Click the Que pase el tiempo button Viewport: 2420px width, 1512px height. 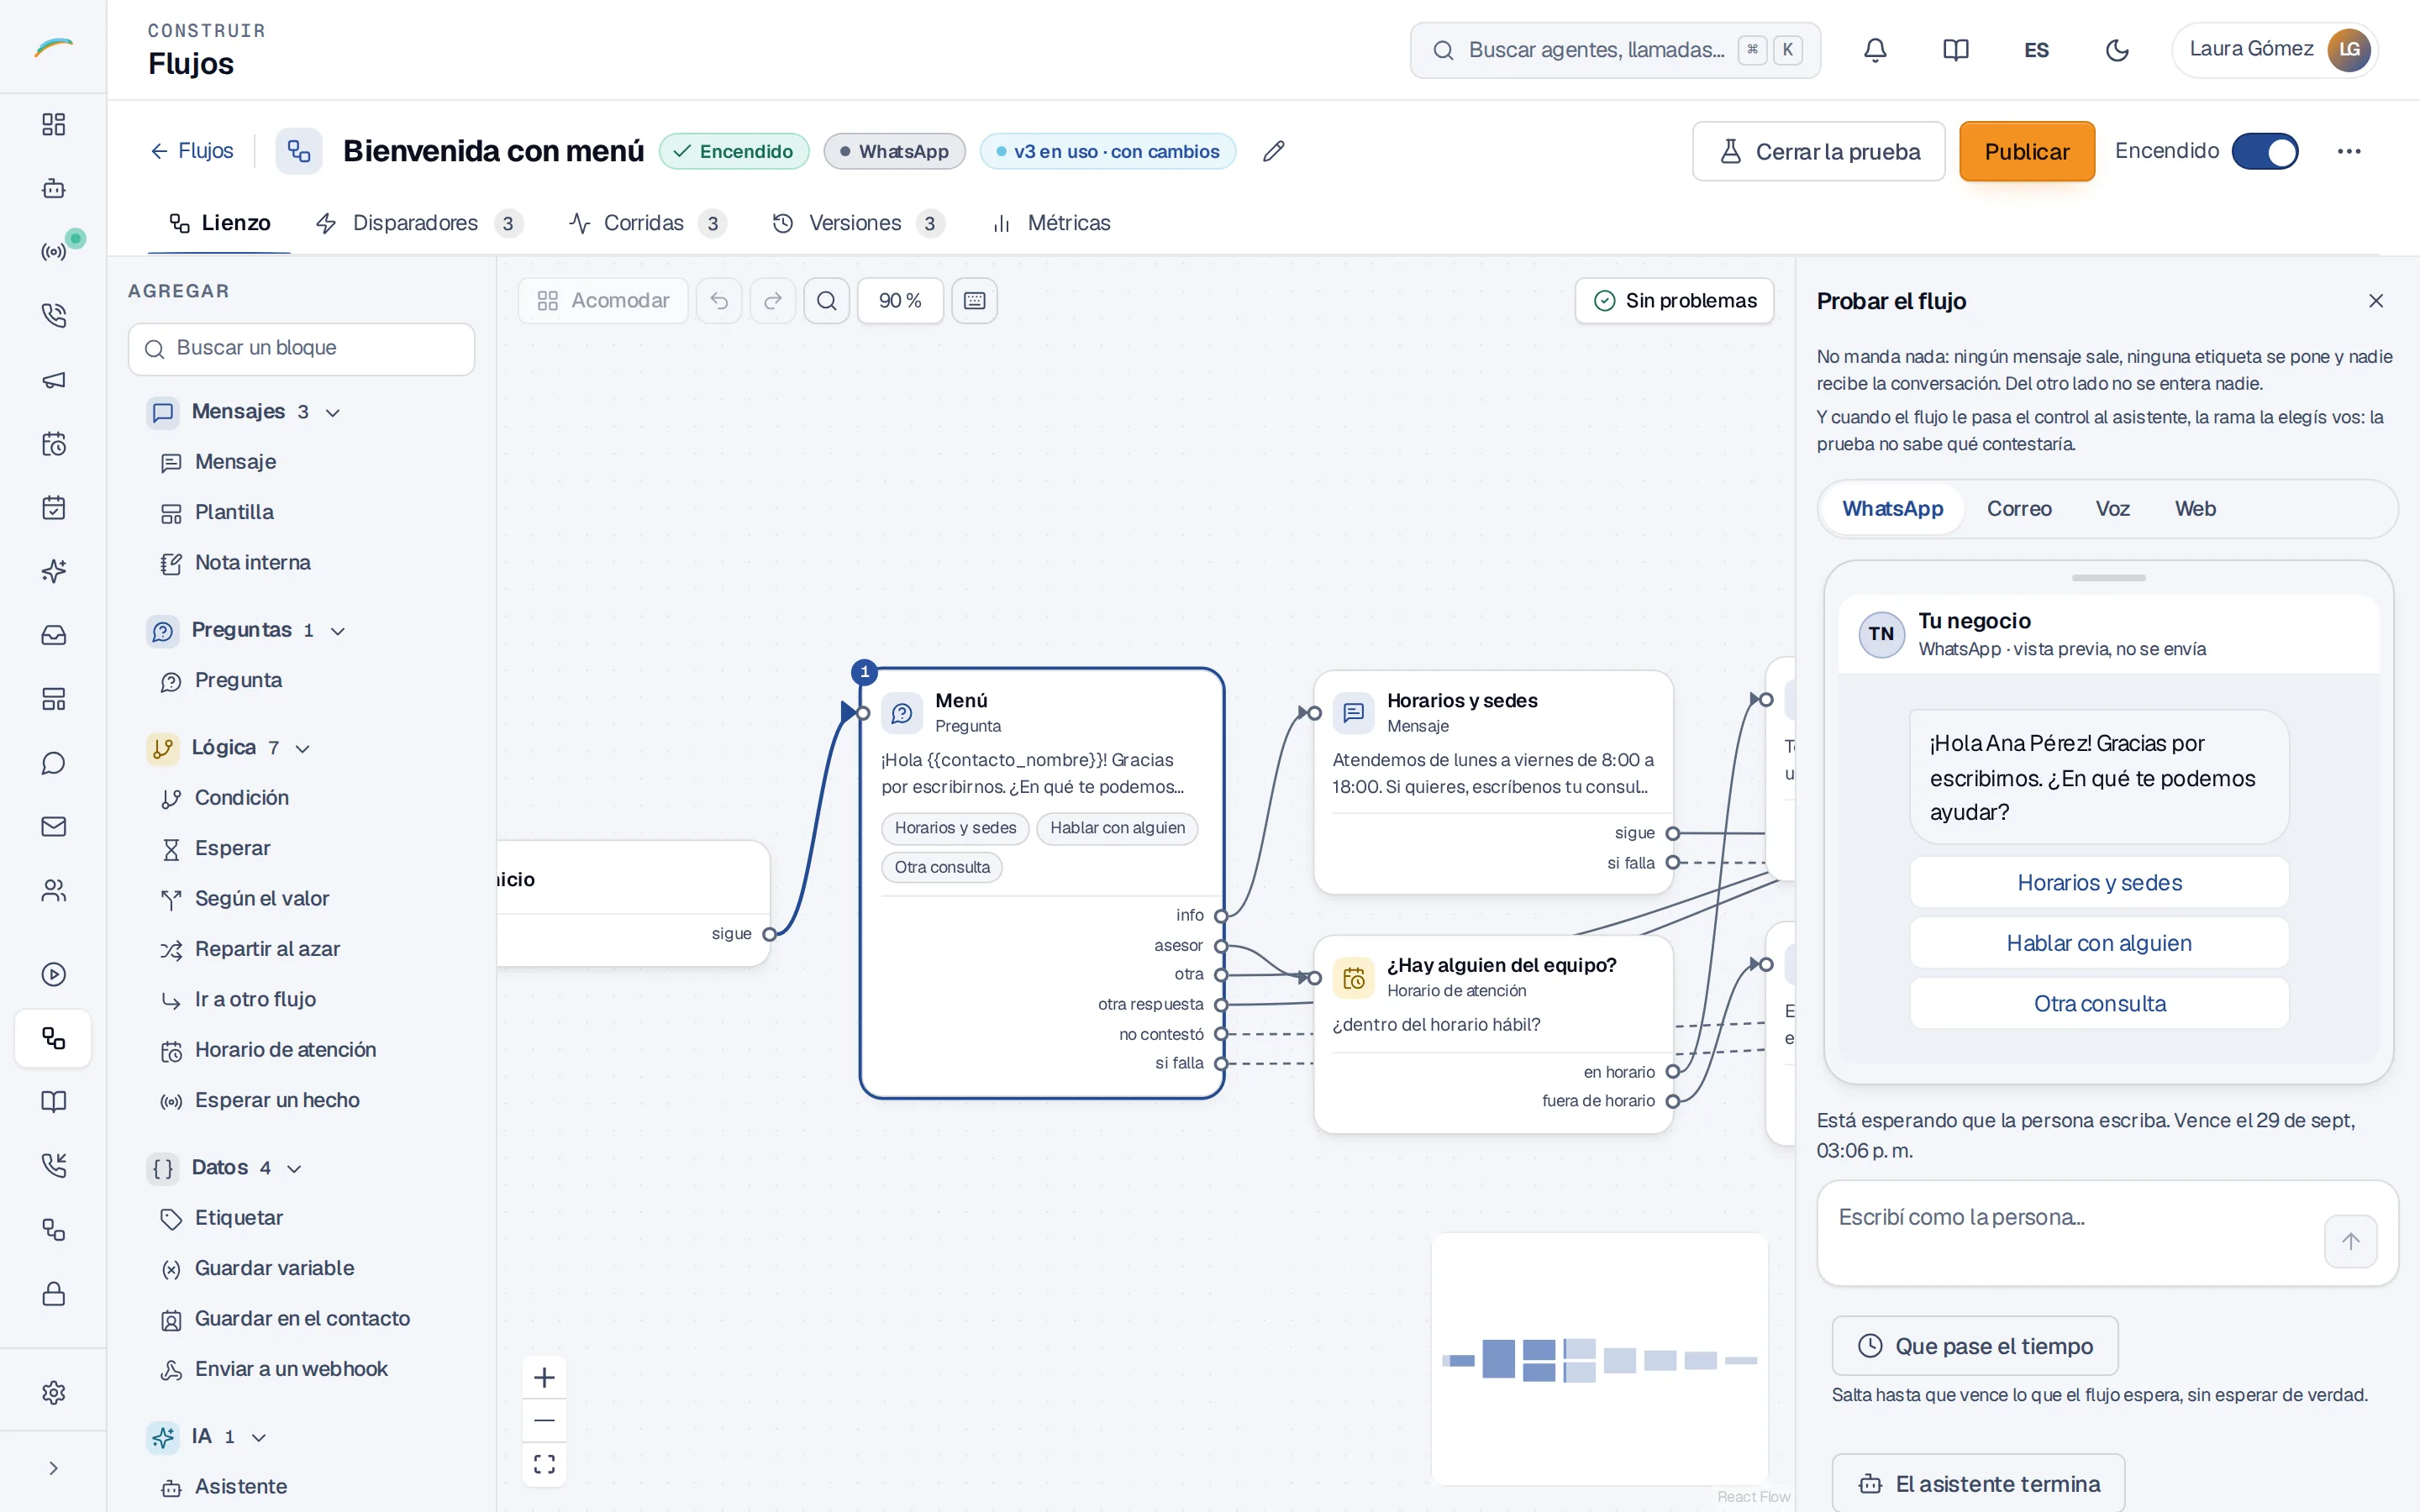tap(1974, 1346)
